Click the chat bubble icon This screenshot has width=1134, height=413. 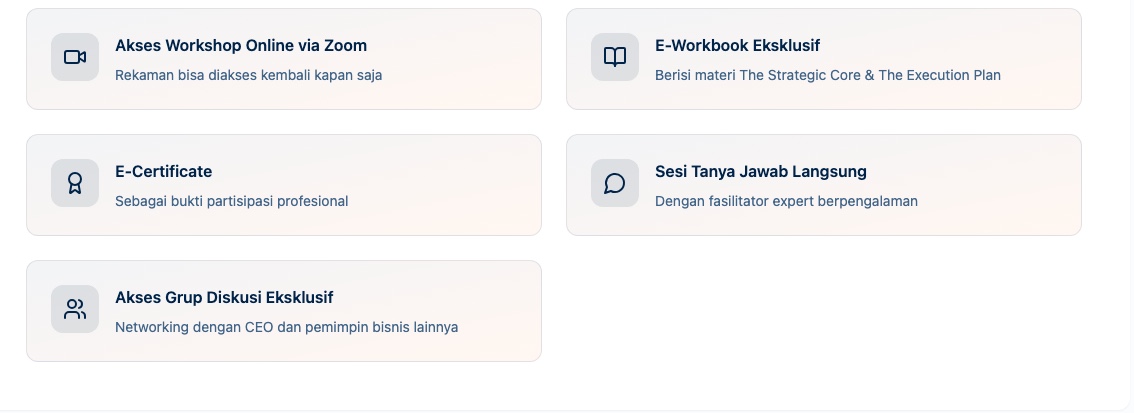coord(615,183)
